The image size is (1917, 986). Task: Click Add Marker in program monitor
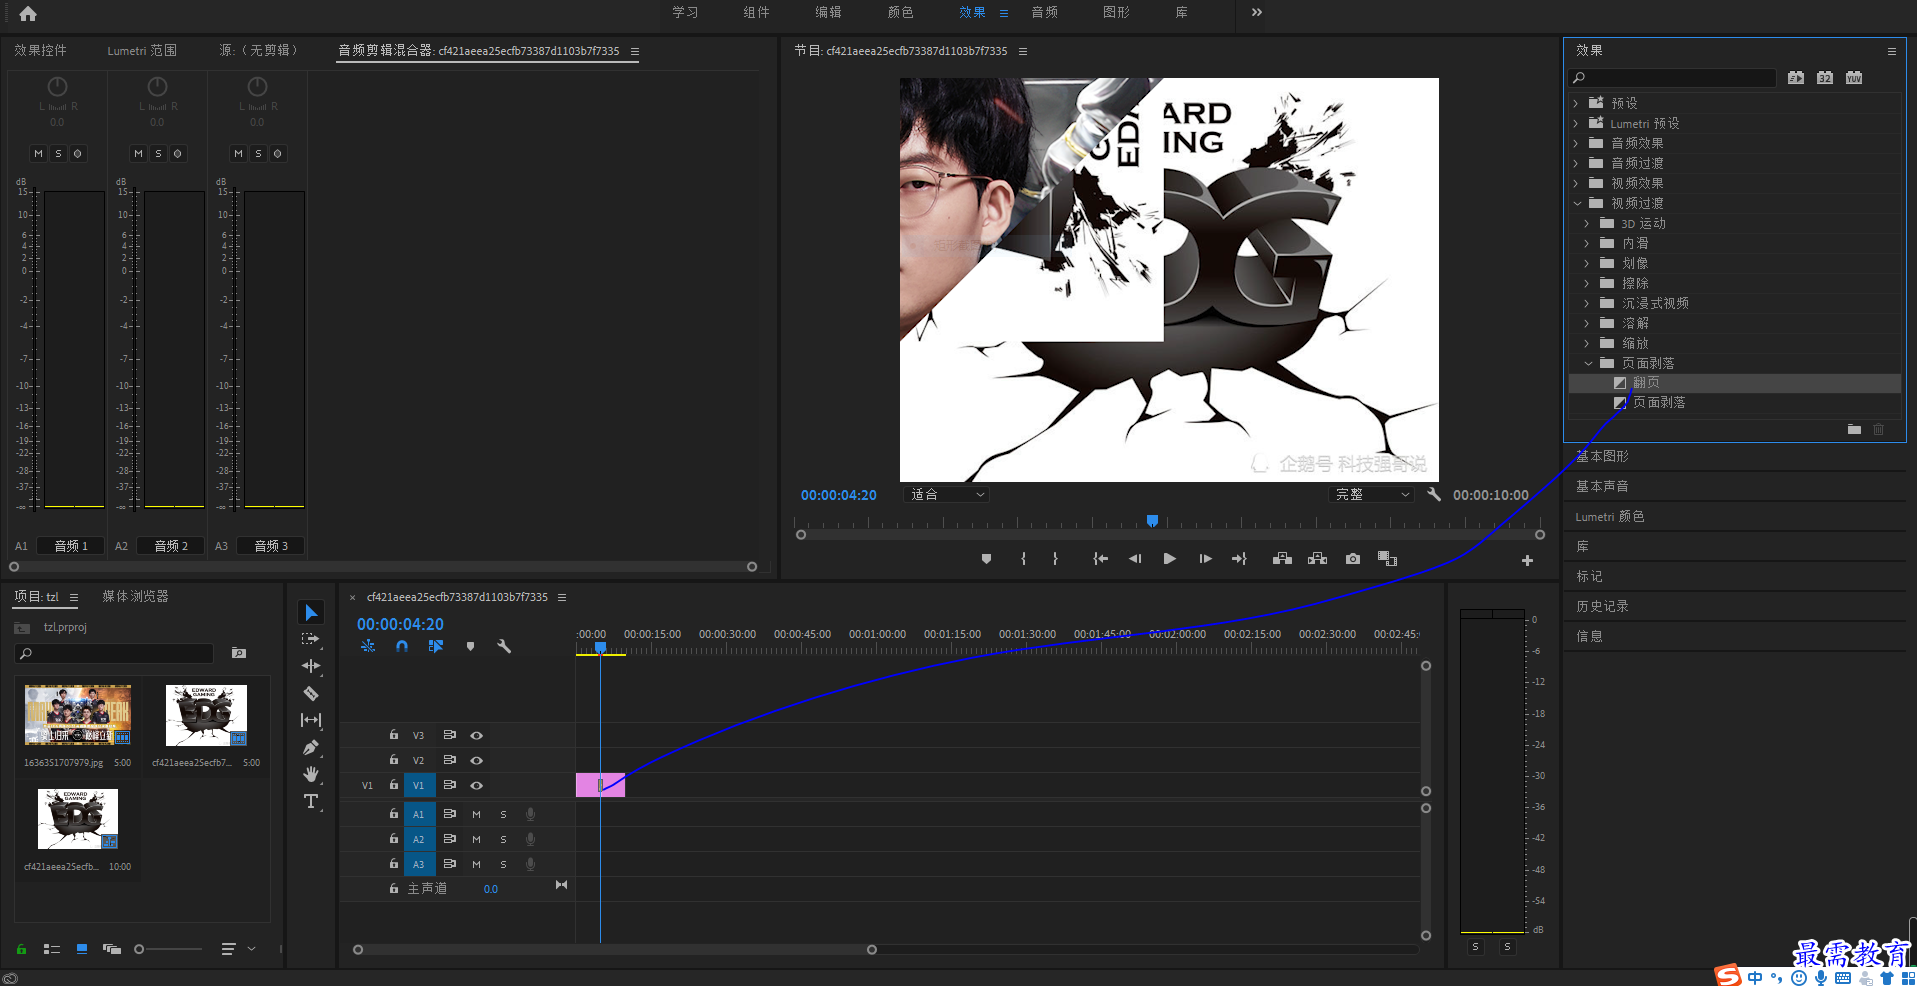point(986,559)
